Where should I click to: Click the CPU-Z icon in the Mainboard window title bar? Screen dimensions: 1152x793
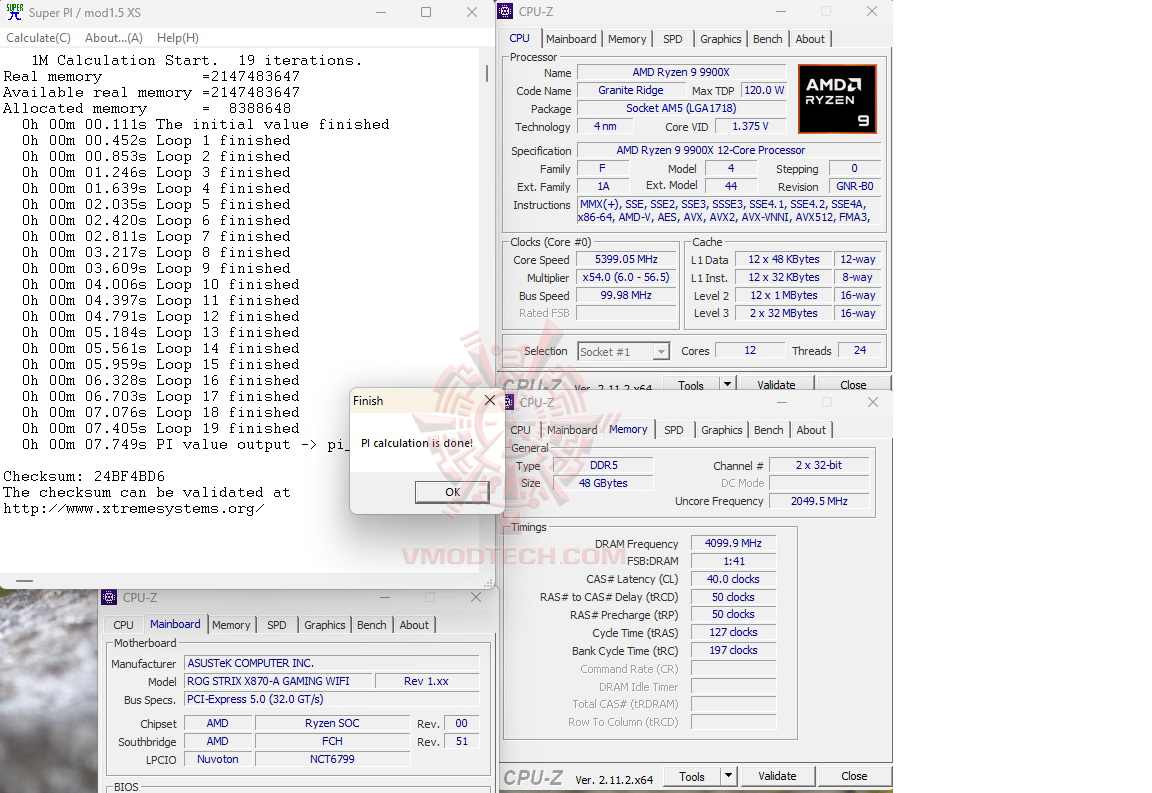click(x=109, y=598)
